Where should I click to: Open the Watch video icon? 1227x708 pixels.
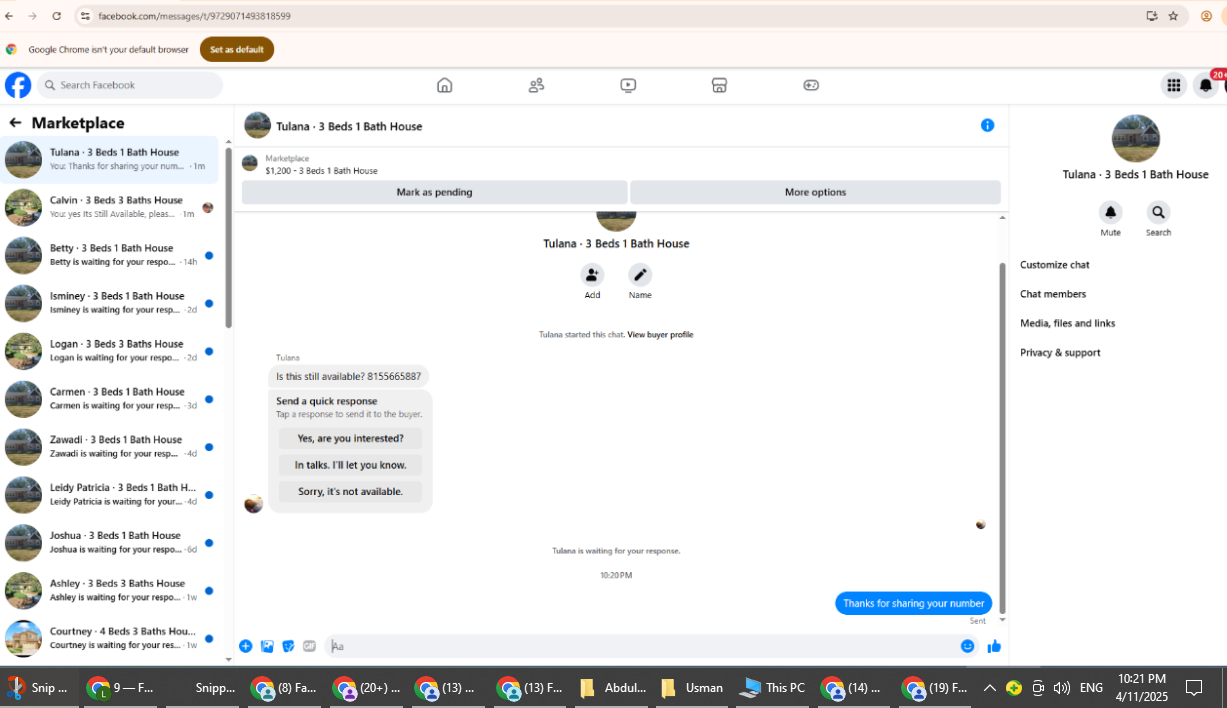(x=628, y=85)
